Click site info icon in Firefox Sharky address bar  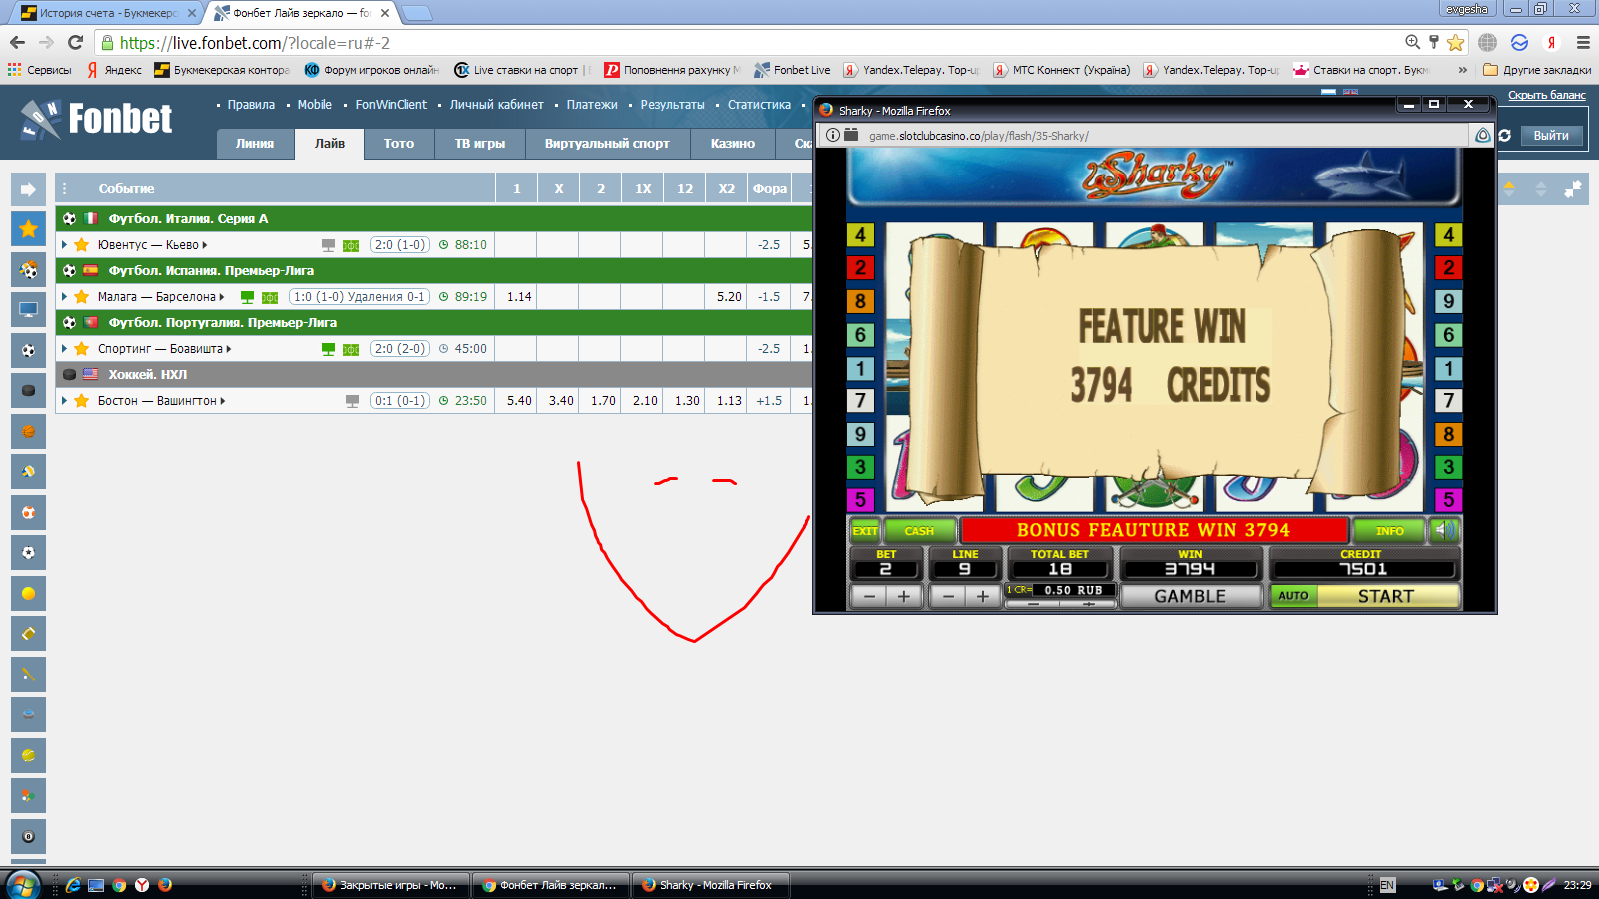833,135
